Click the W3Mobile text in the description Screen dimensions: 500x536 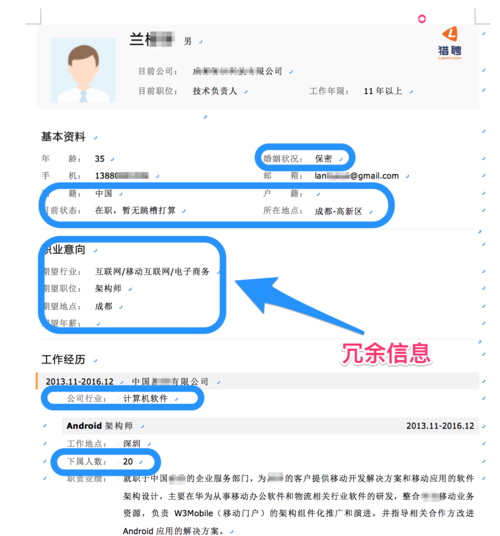pyautogui.click(x=193, y=513)
